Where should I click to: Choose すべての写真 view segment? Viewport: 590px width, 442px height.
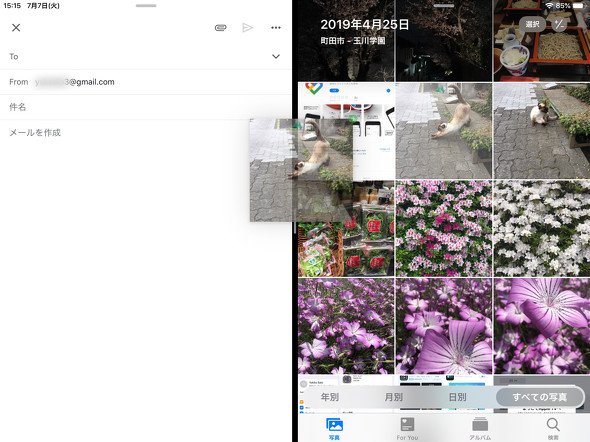click(x=540, y=397)
